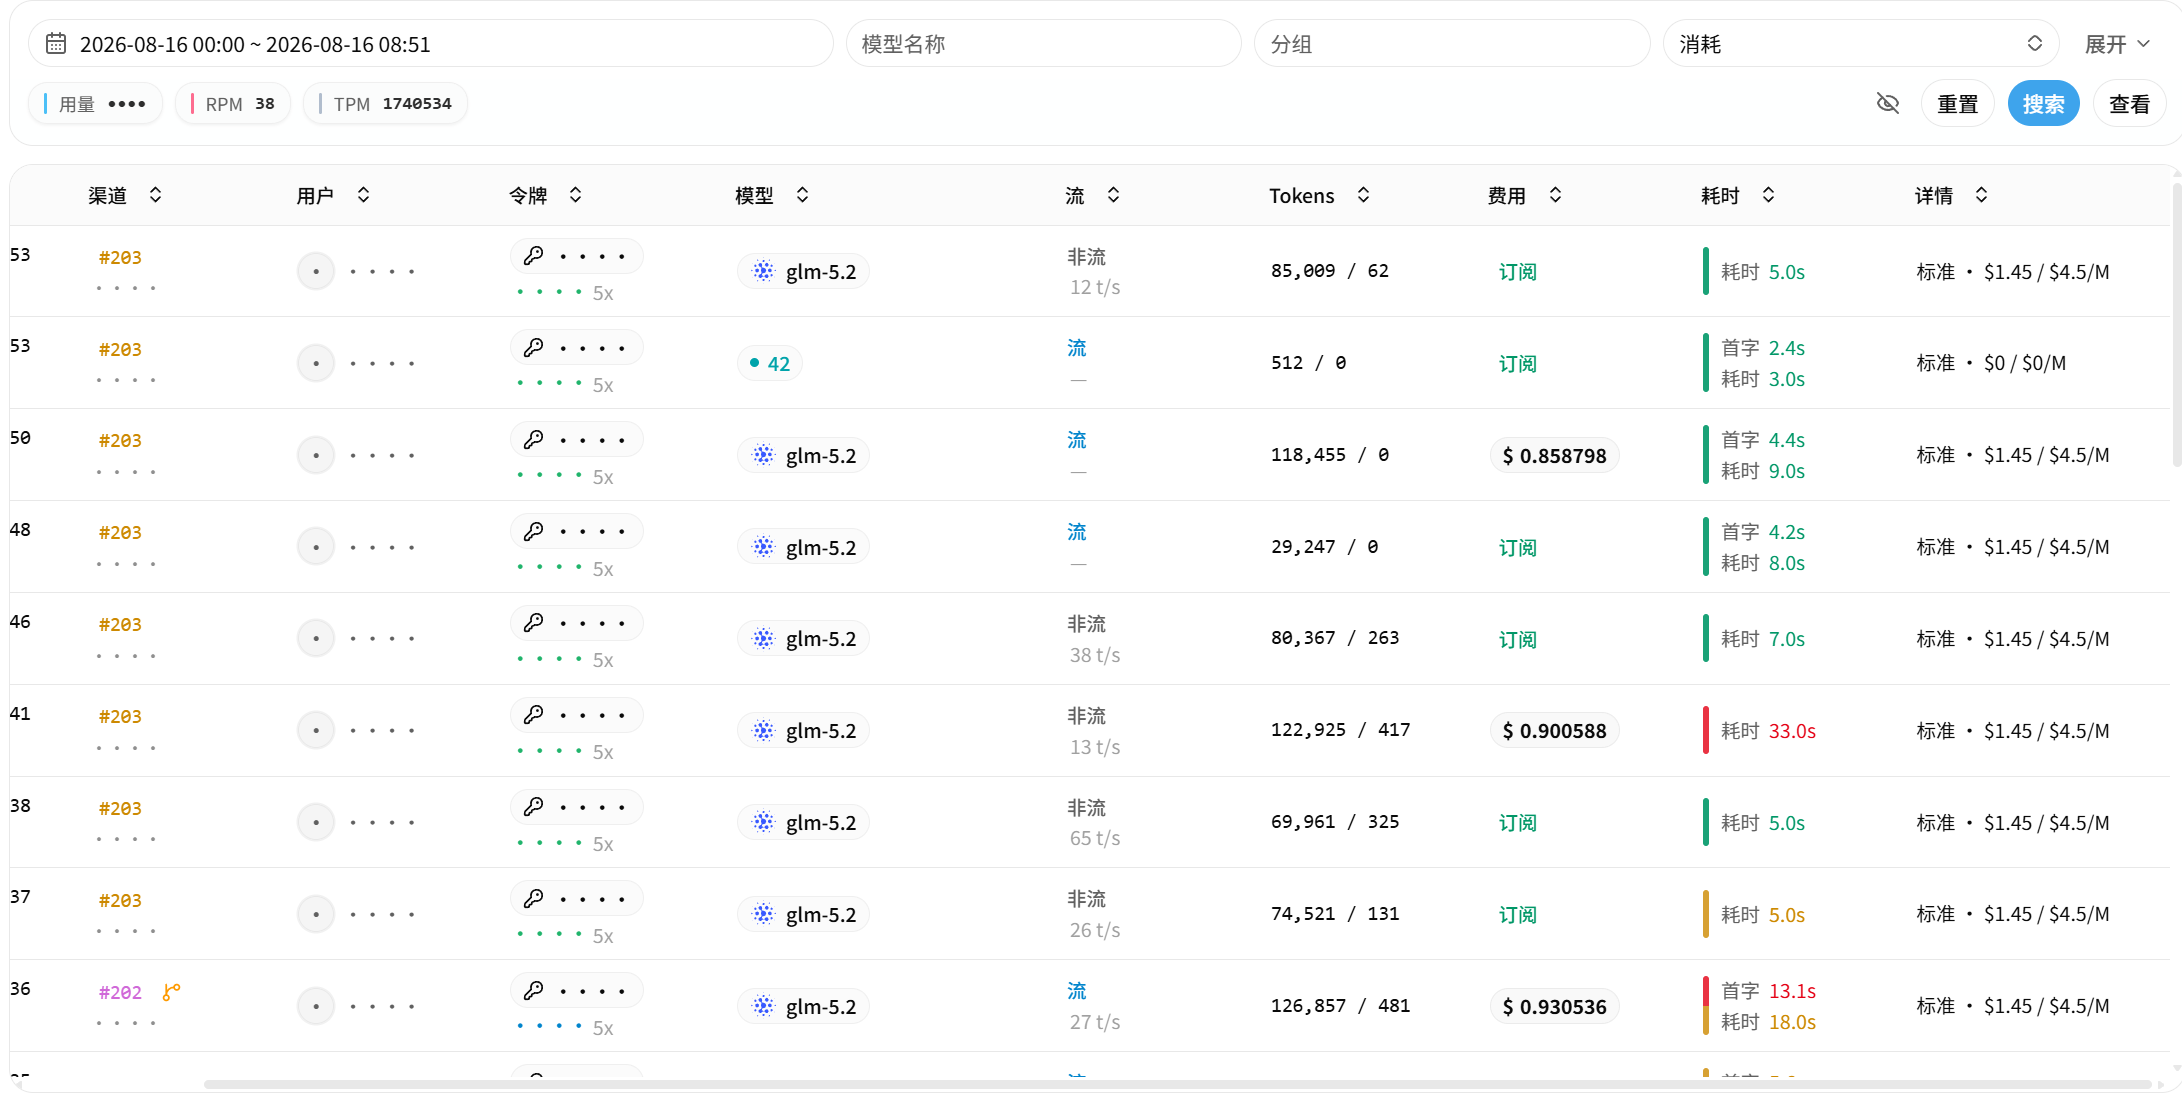Click the #202 channel link

[x=120, y=992]
